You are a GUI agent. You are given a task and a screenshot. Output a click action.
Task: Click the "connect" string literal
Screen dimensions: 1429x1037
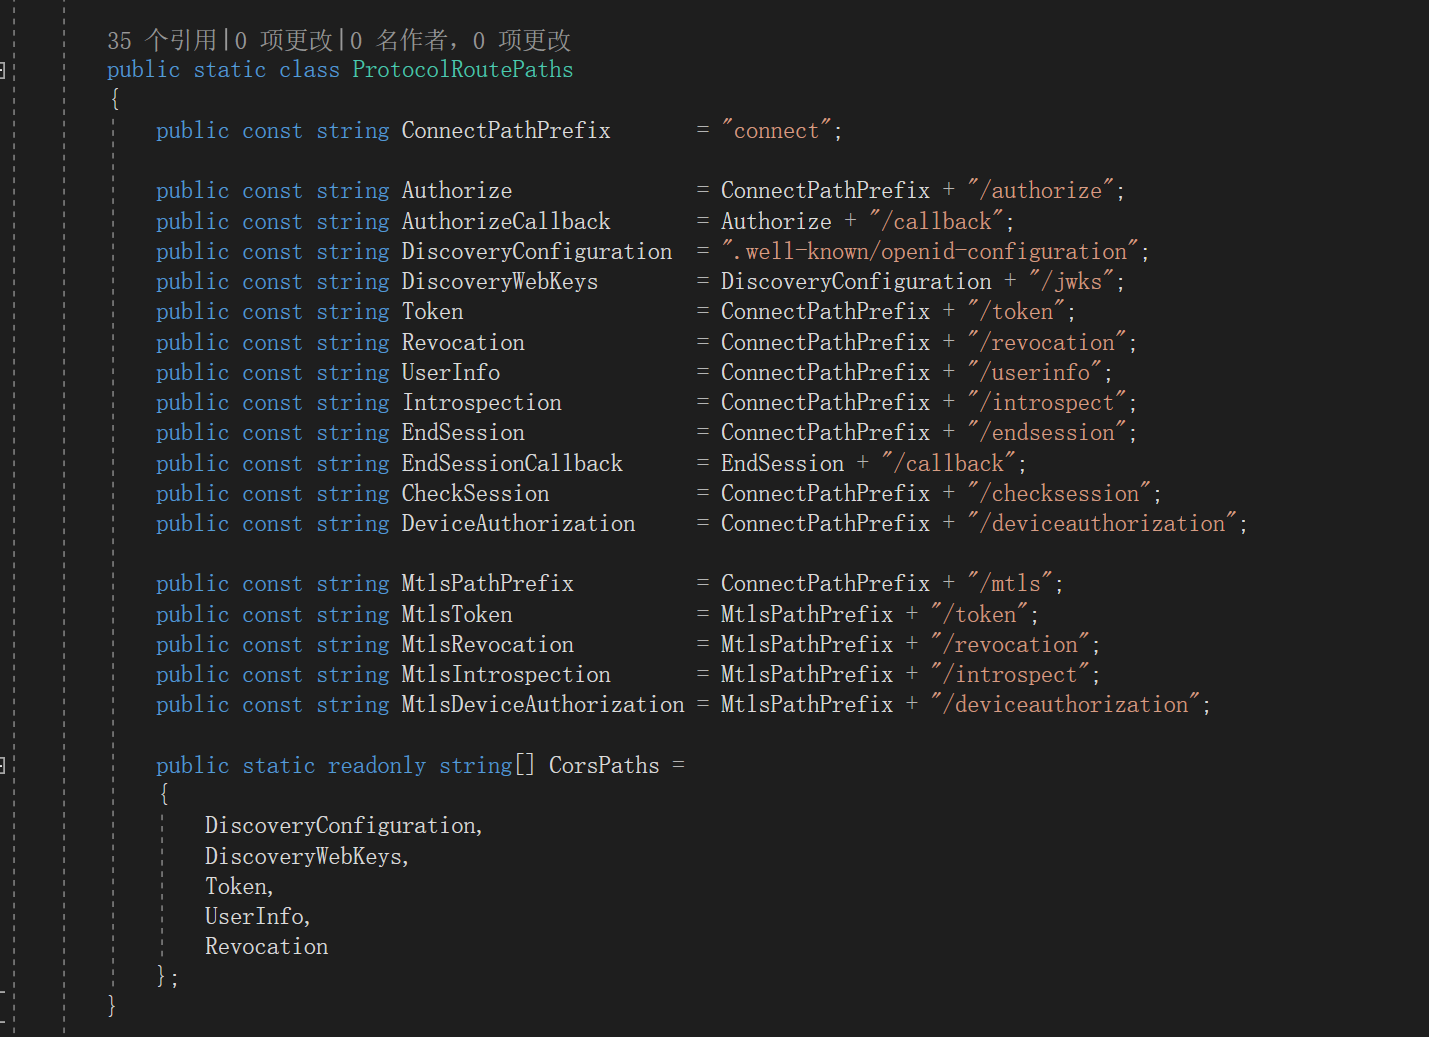(x=777, y=131)
